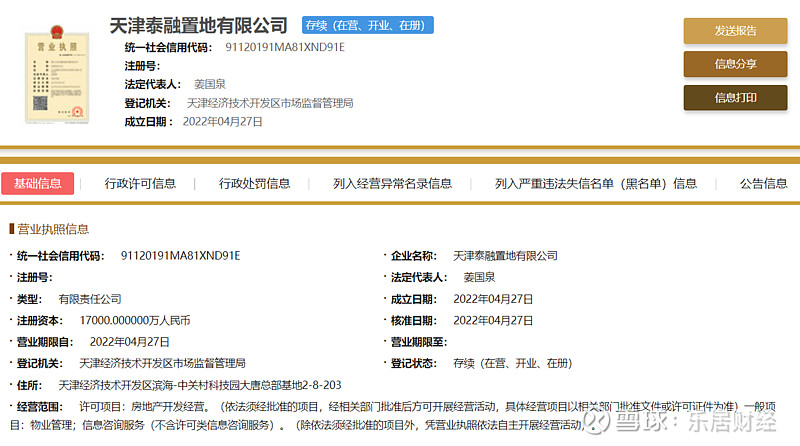Image resolution: width=800 pixels, height=446 pixels.
Task: Select the 基础信息 tab
Action: coord(38,184)
